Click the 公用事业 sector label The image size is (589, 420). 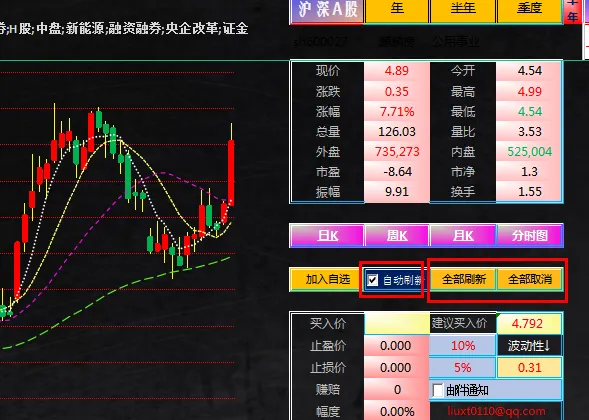tap(455, 42)
